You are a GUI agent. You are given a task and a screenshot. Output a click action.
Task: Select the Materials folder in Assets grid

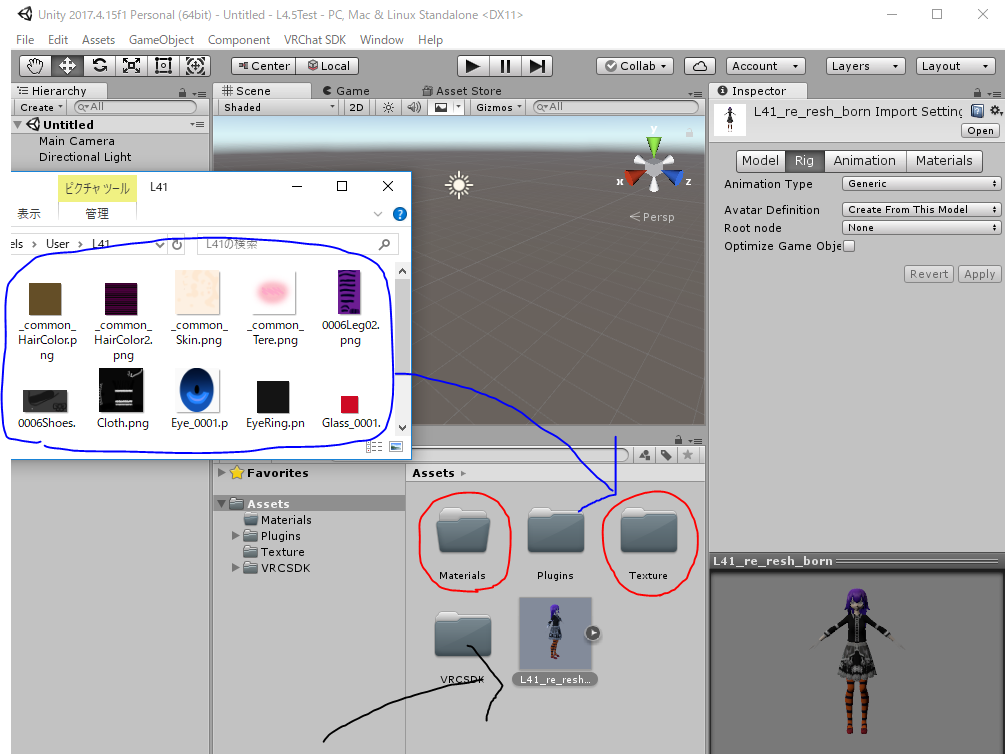pyautogui.click(x=463, y=544)
